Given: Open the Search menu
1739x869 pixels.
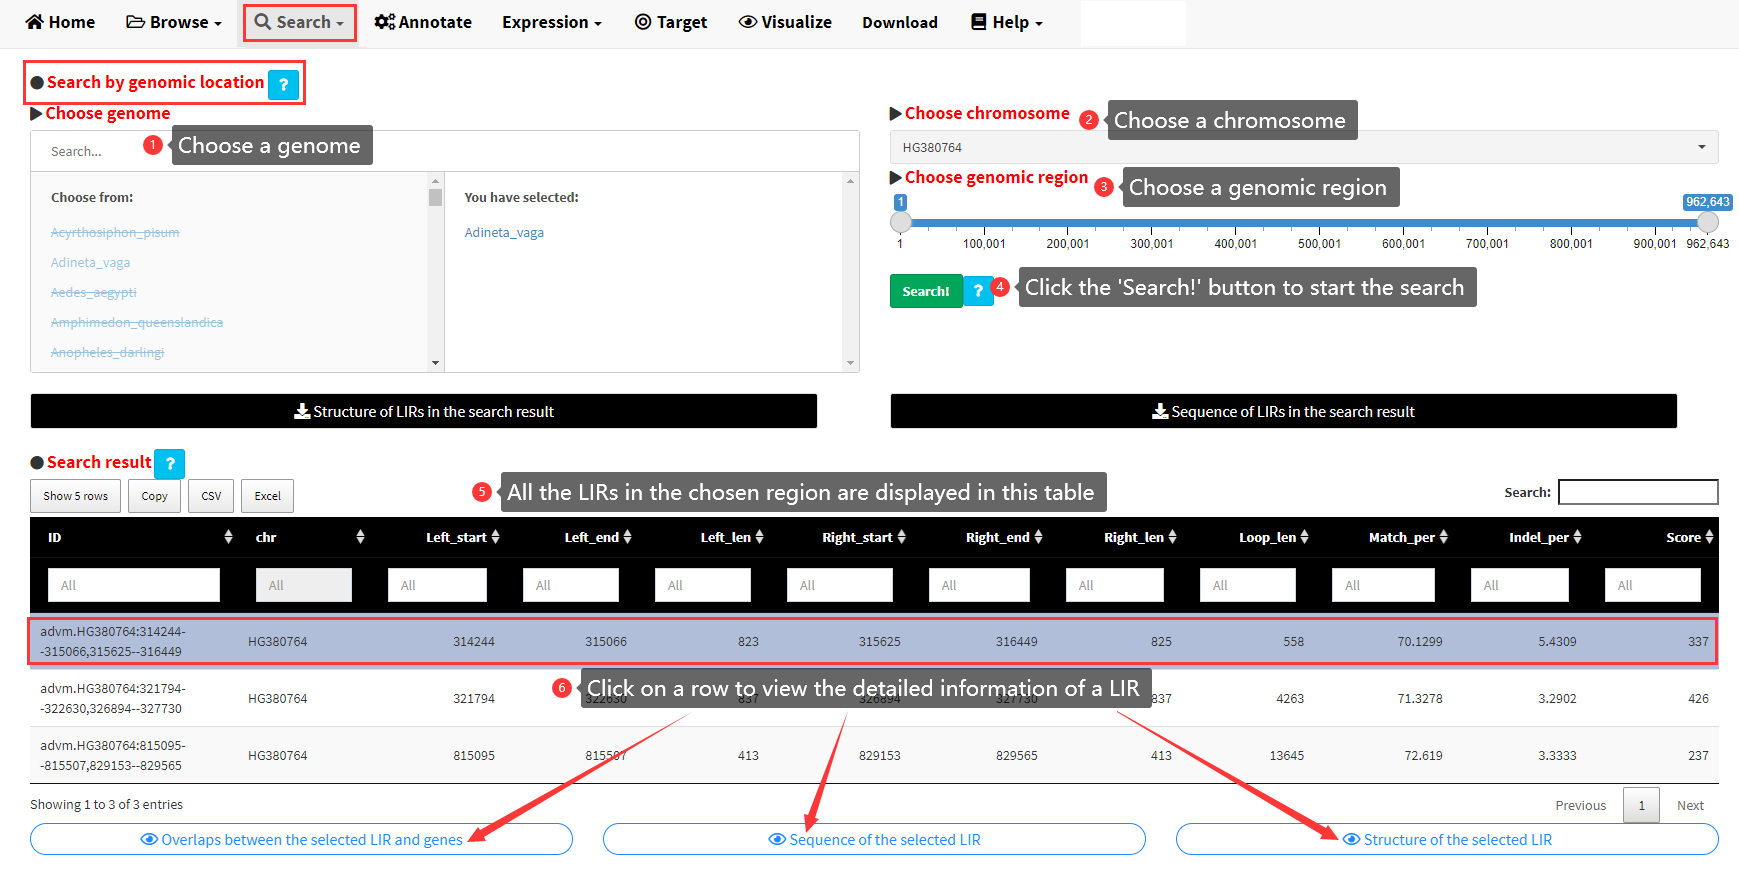Looking at the screenshot, I should [x=299, y=22].
